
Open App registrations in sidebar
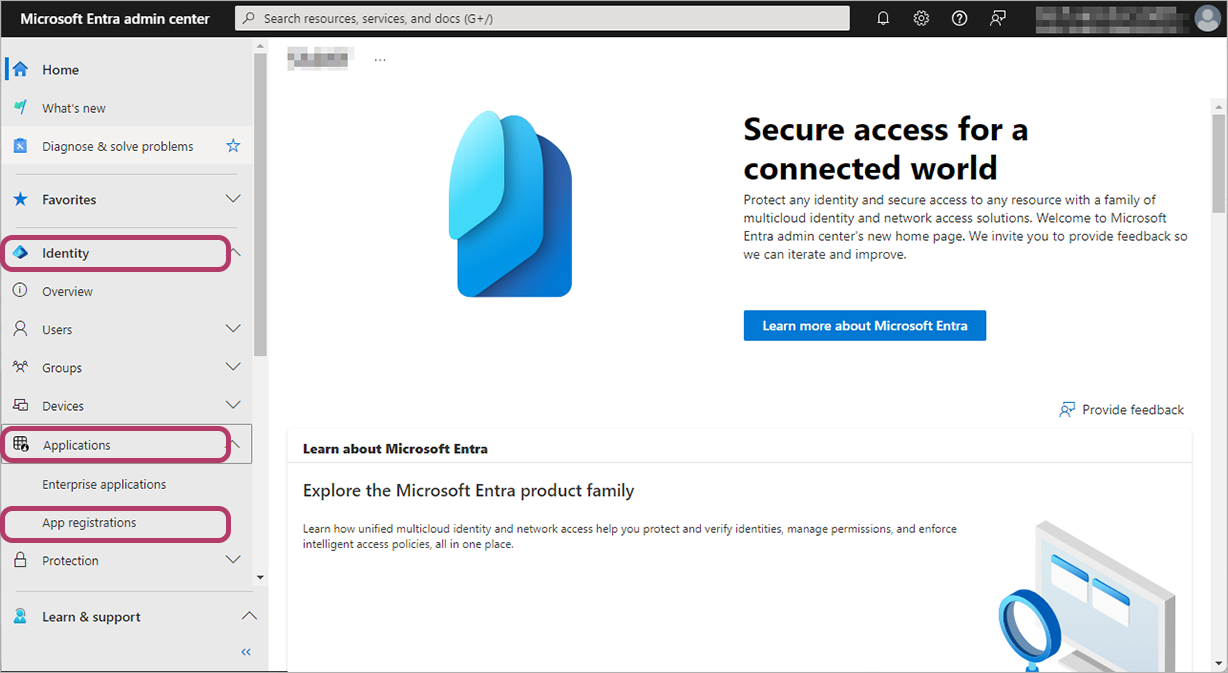89,523
